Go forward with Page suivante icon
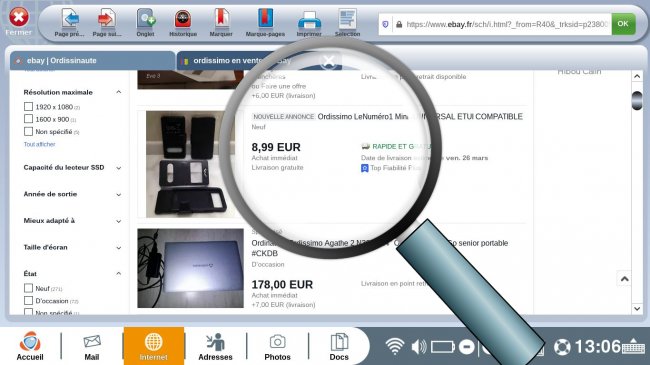Screen dimensions: 650x365 (x=107, y=19)
